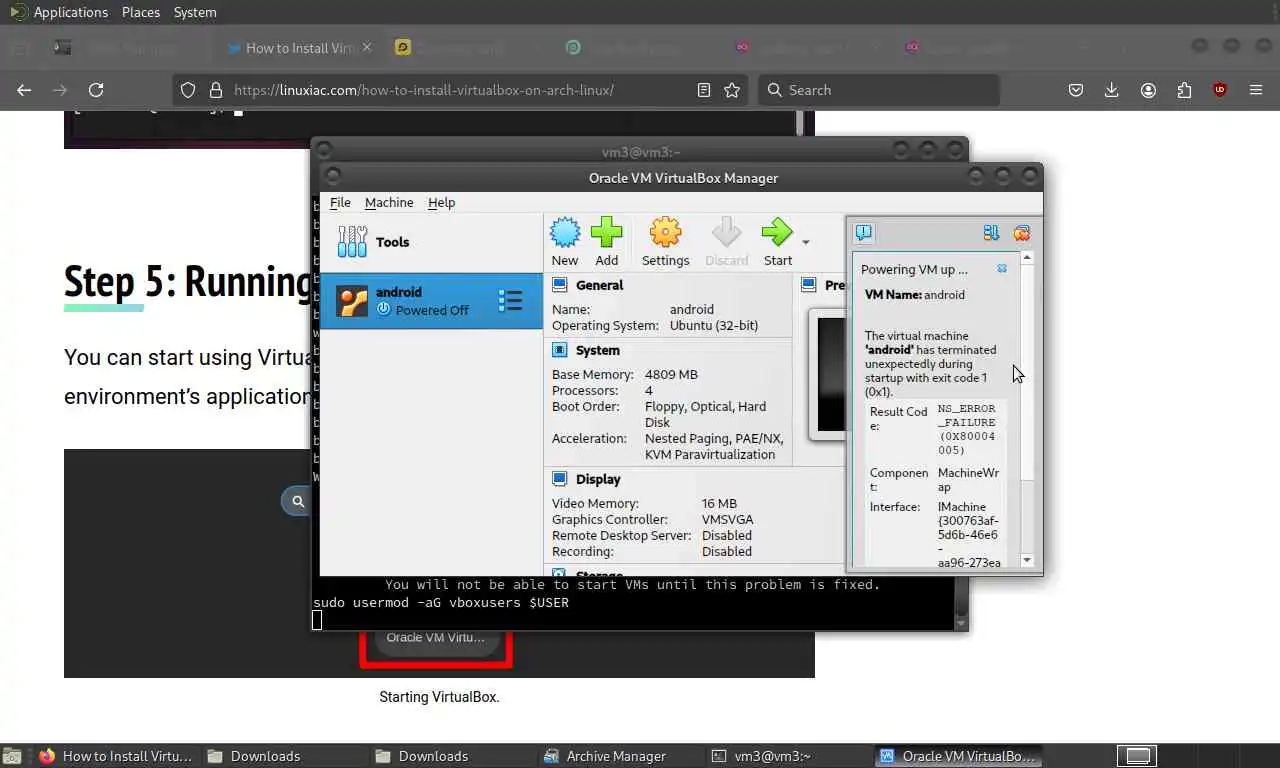The width and height of the screenshot is (1280, 768).
Task: Click the Save to Pocket icon
Action: coord(1076,90)
